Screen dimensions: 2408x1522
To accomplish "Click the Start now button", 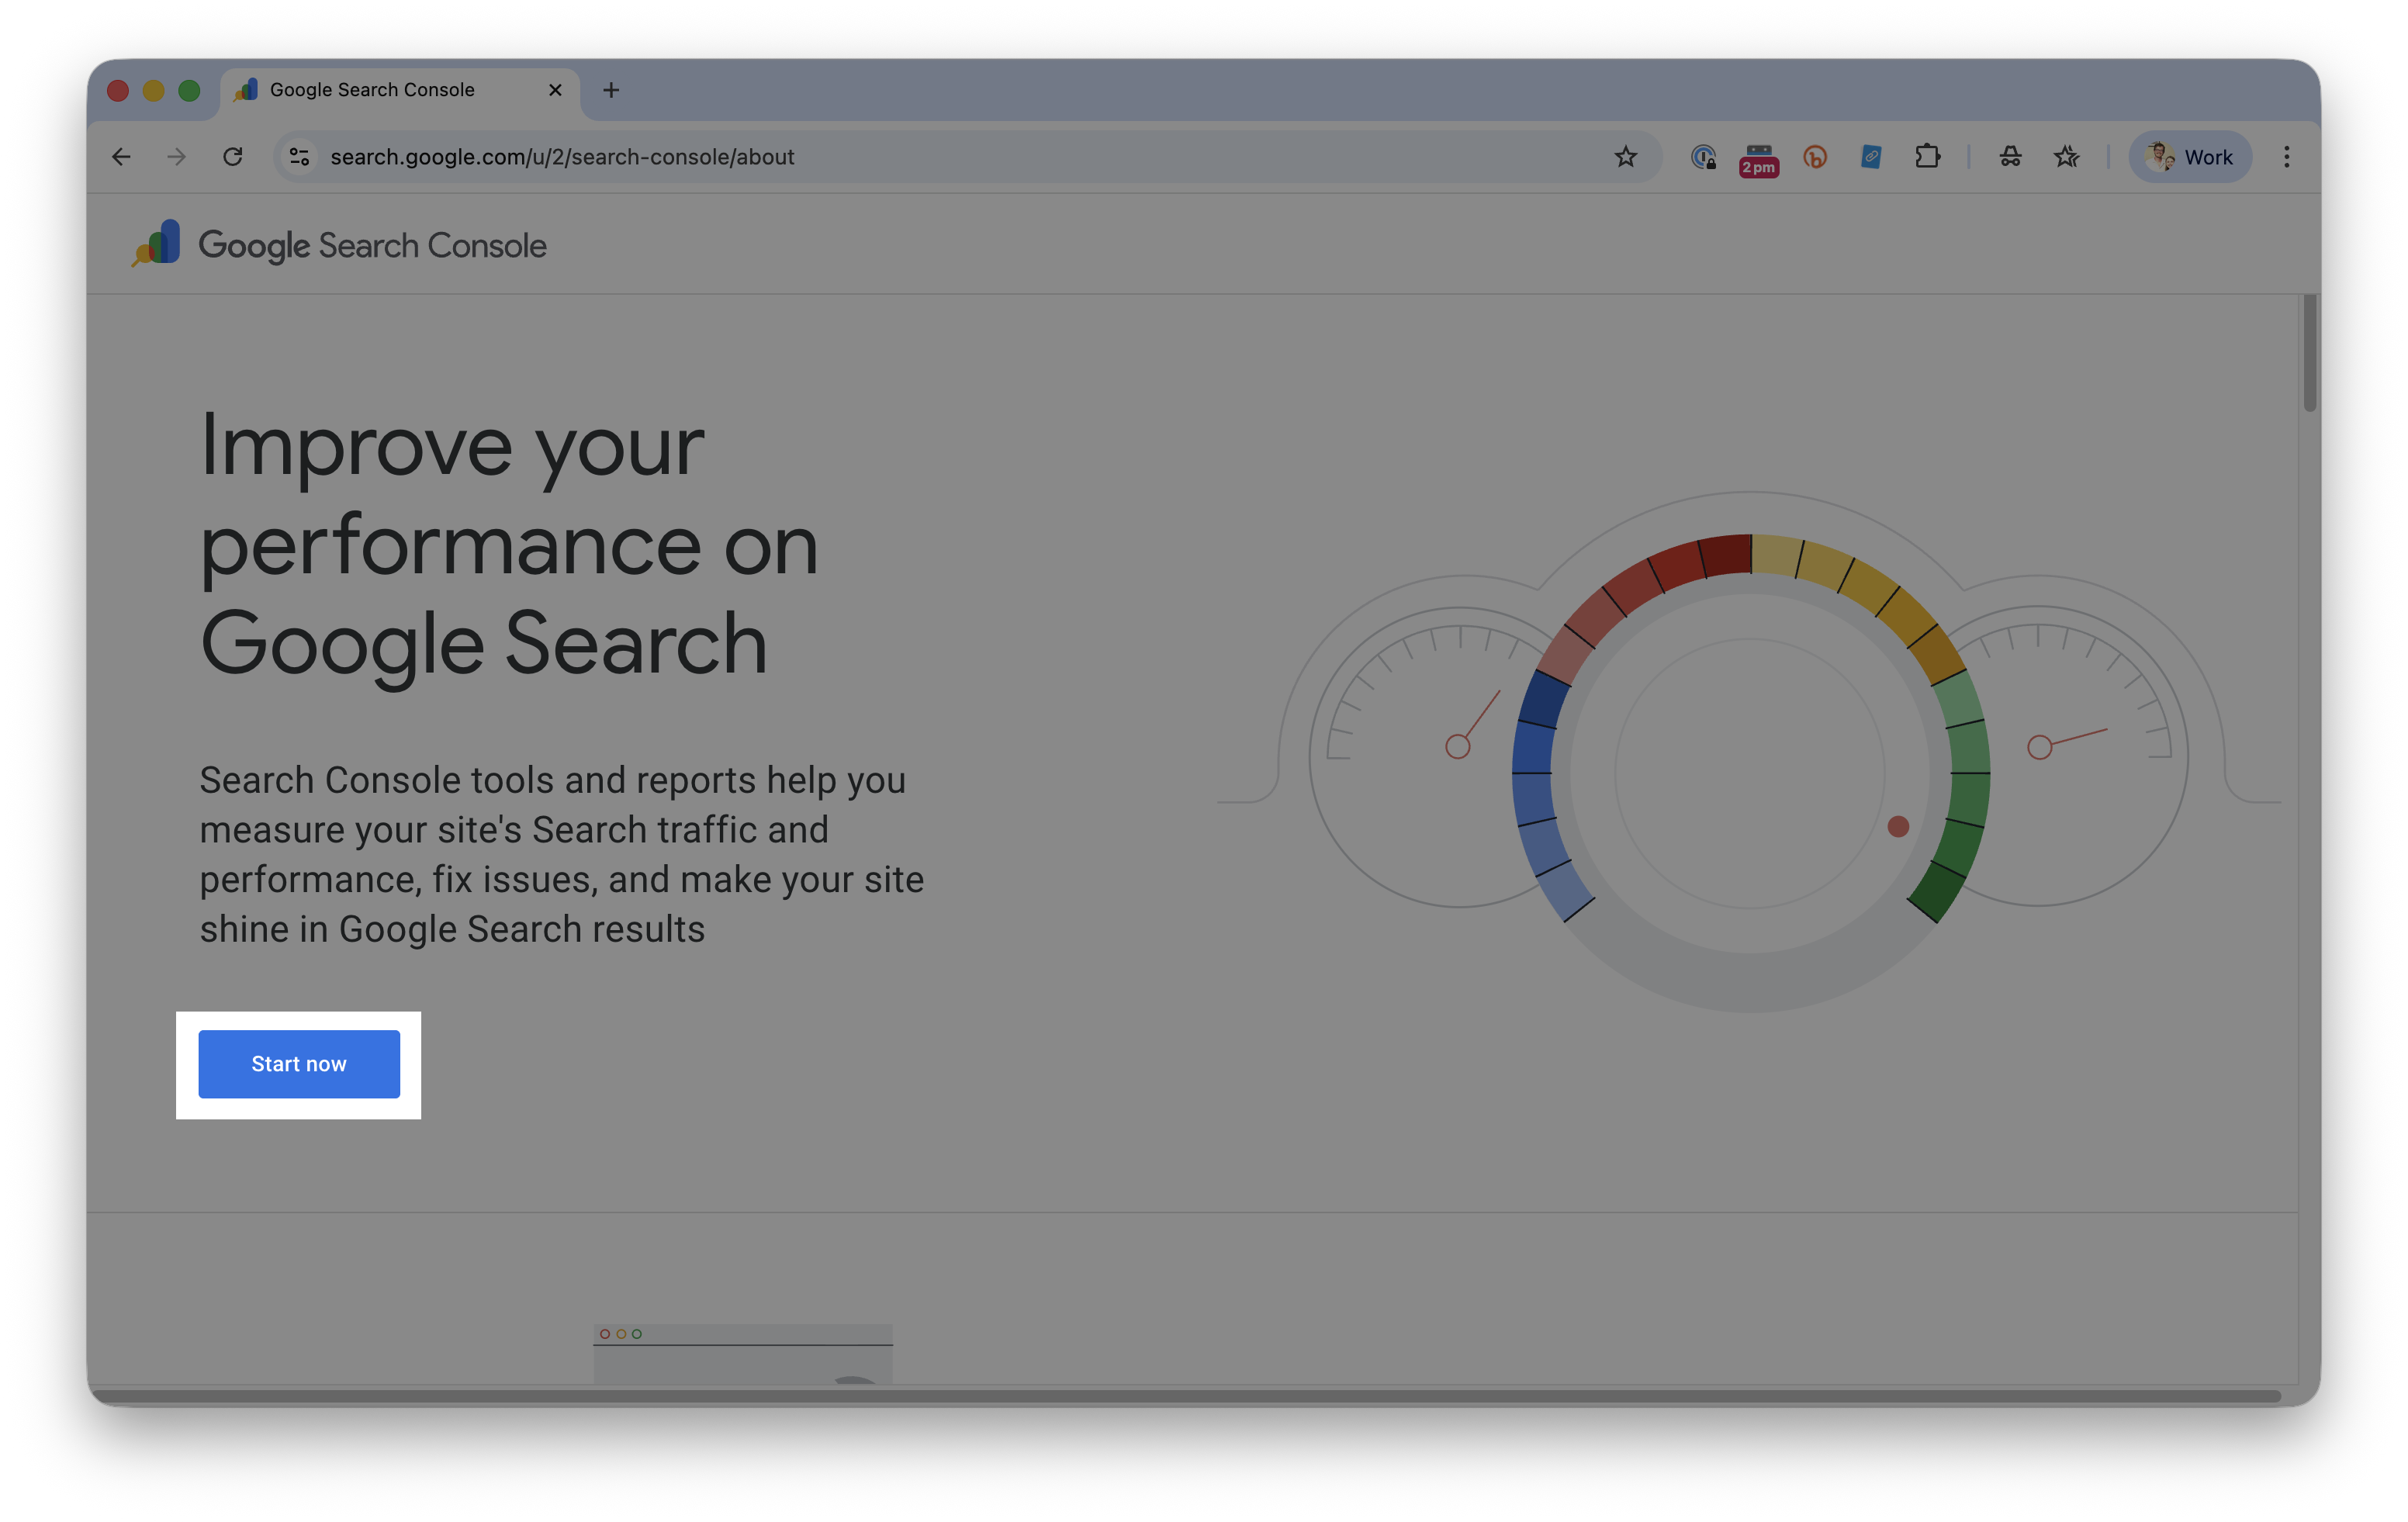I will [299, 1064].
